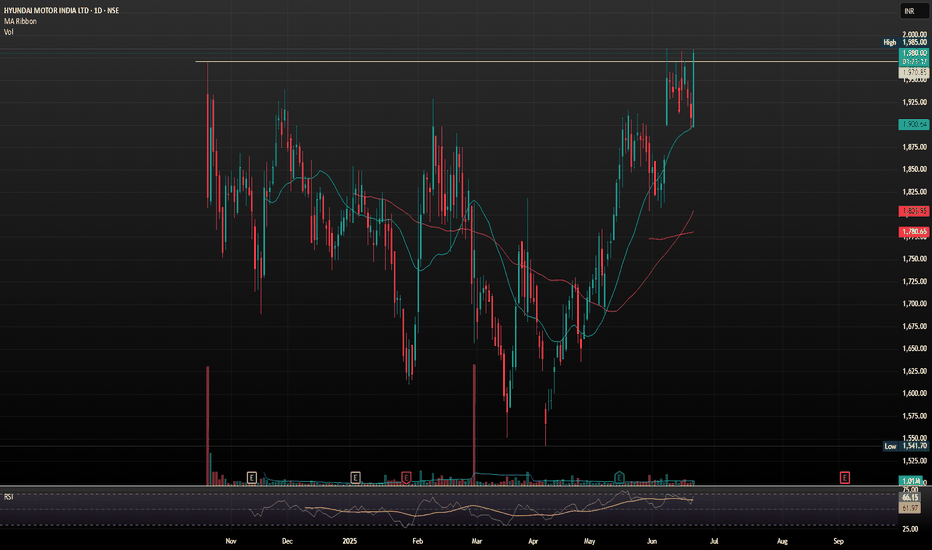Open the early January 2025 earnings E marker
932x550 pixels.
(x=355, y=477)
